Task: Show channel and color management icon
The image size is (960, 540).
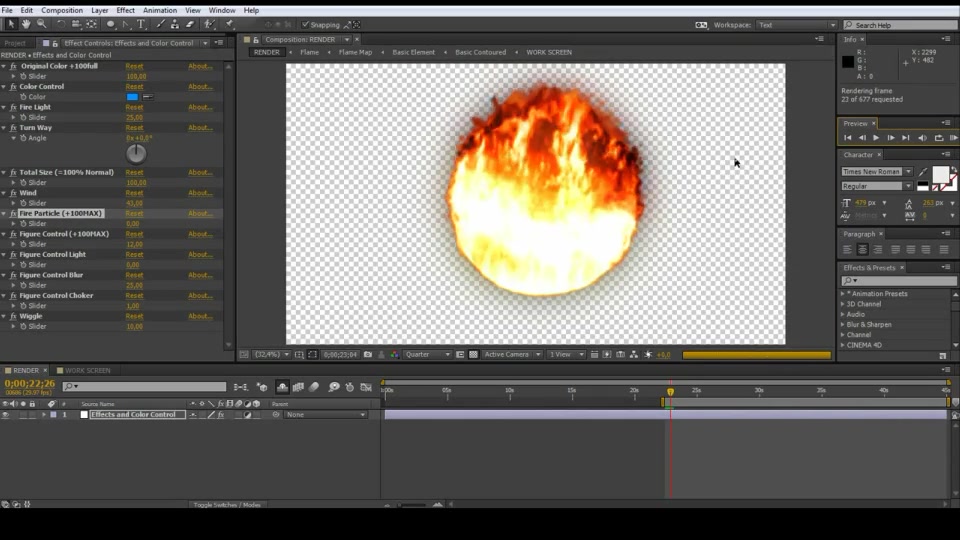Action: 395,354
